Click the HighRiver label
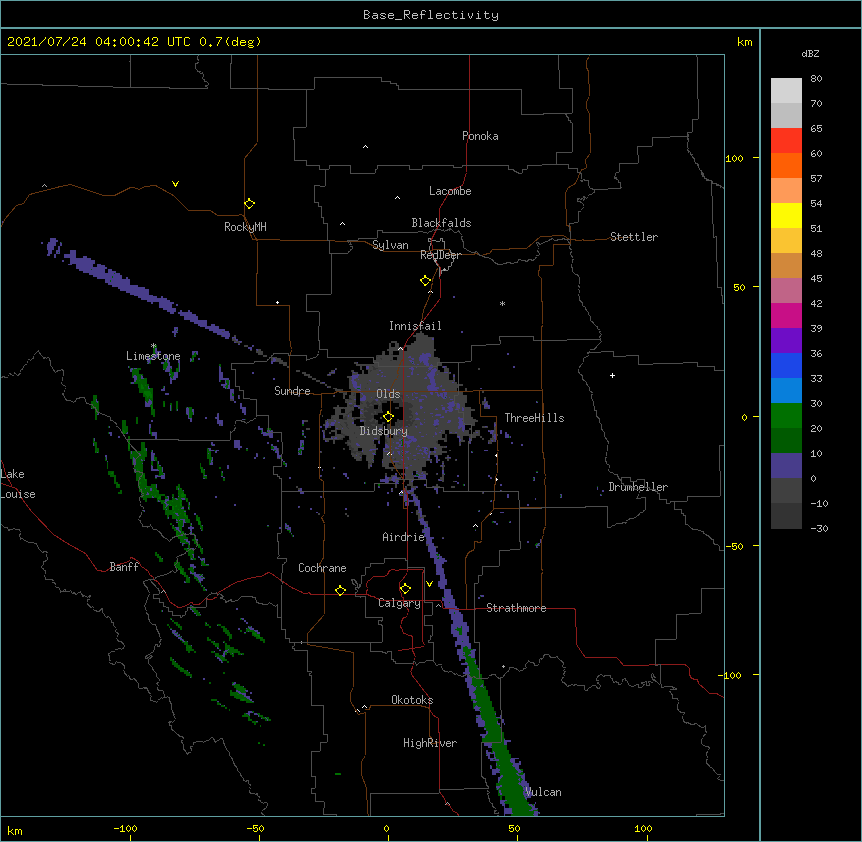Viewport: 862px width, 842px height. tap(430, 743)
